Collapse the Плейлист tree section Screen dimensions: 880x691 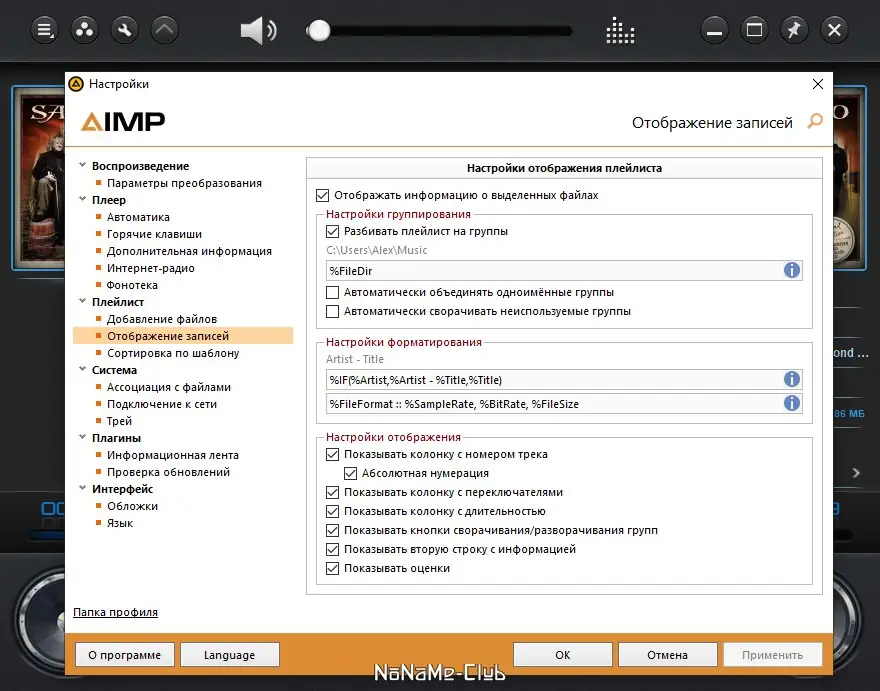tap(82, 301)
